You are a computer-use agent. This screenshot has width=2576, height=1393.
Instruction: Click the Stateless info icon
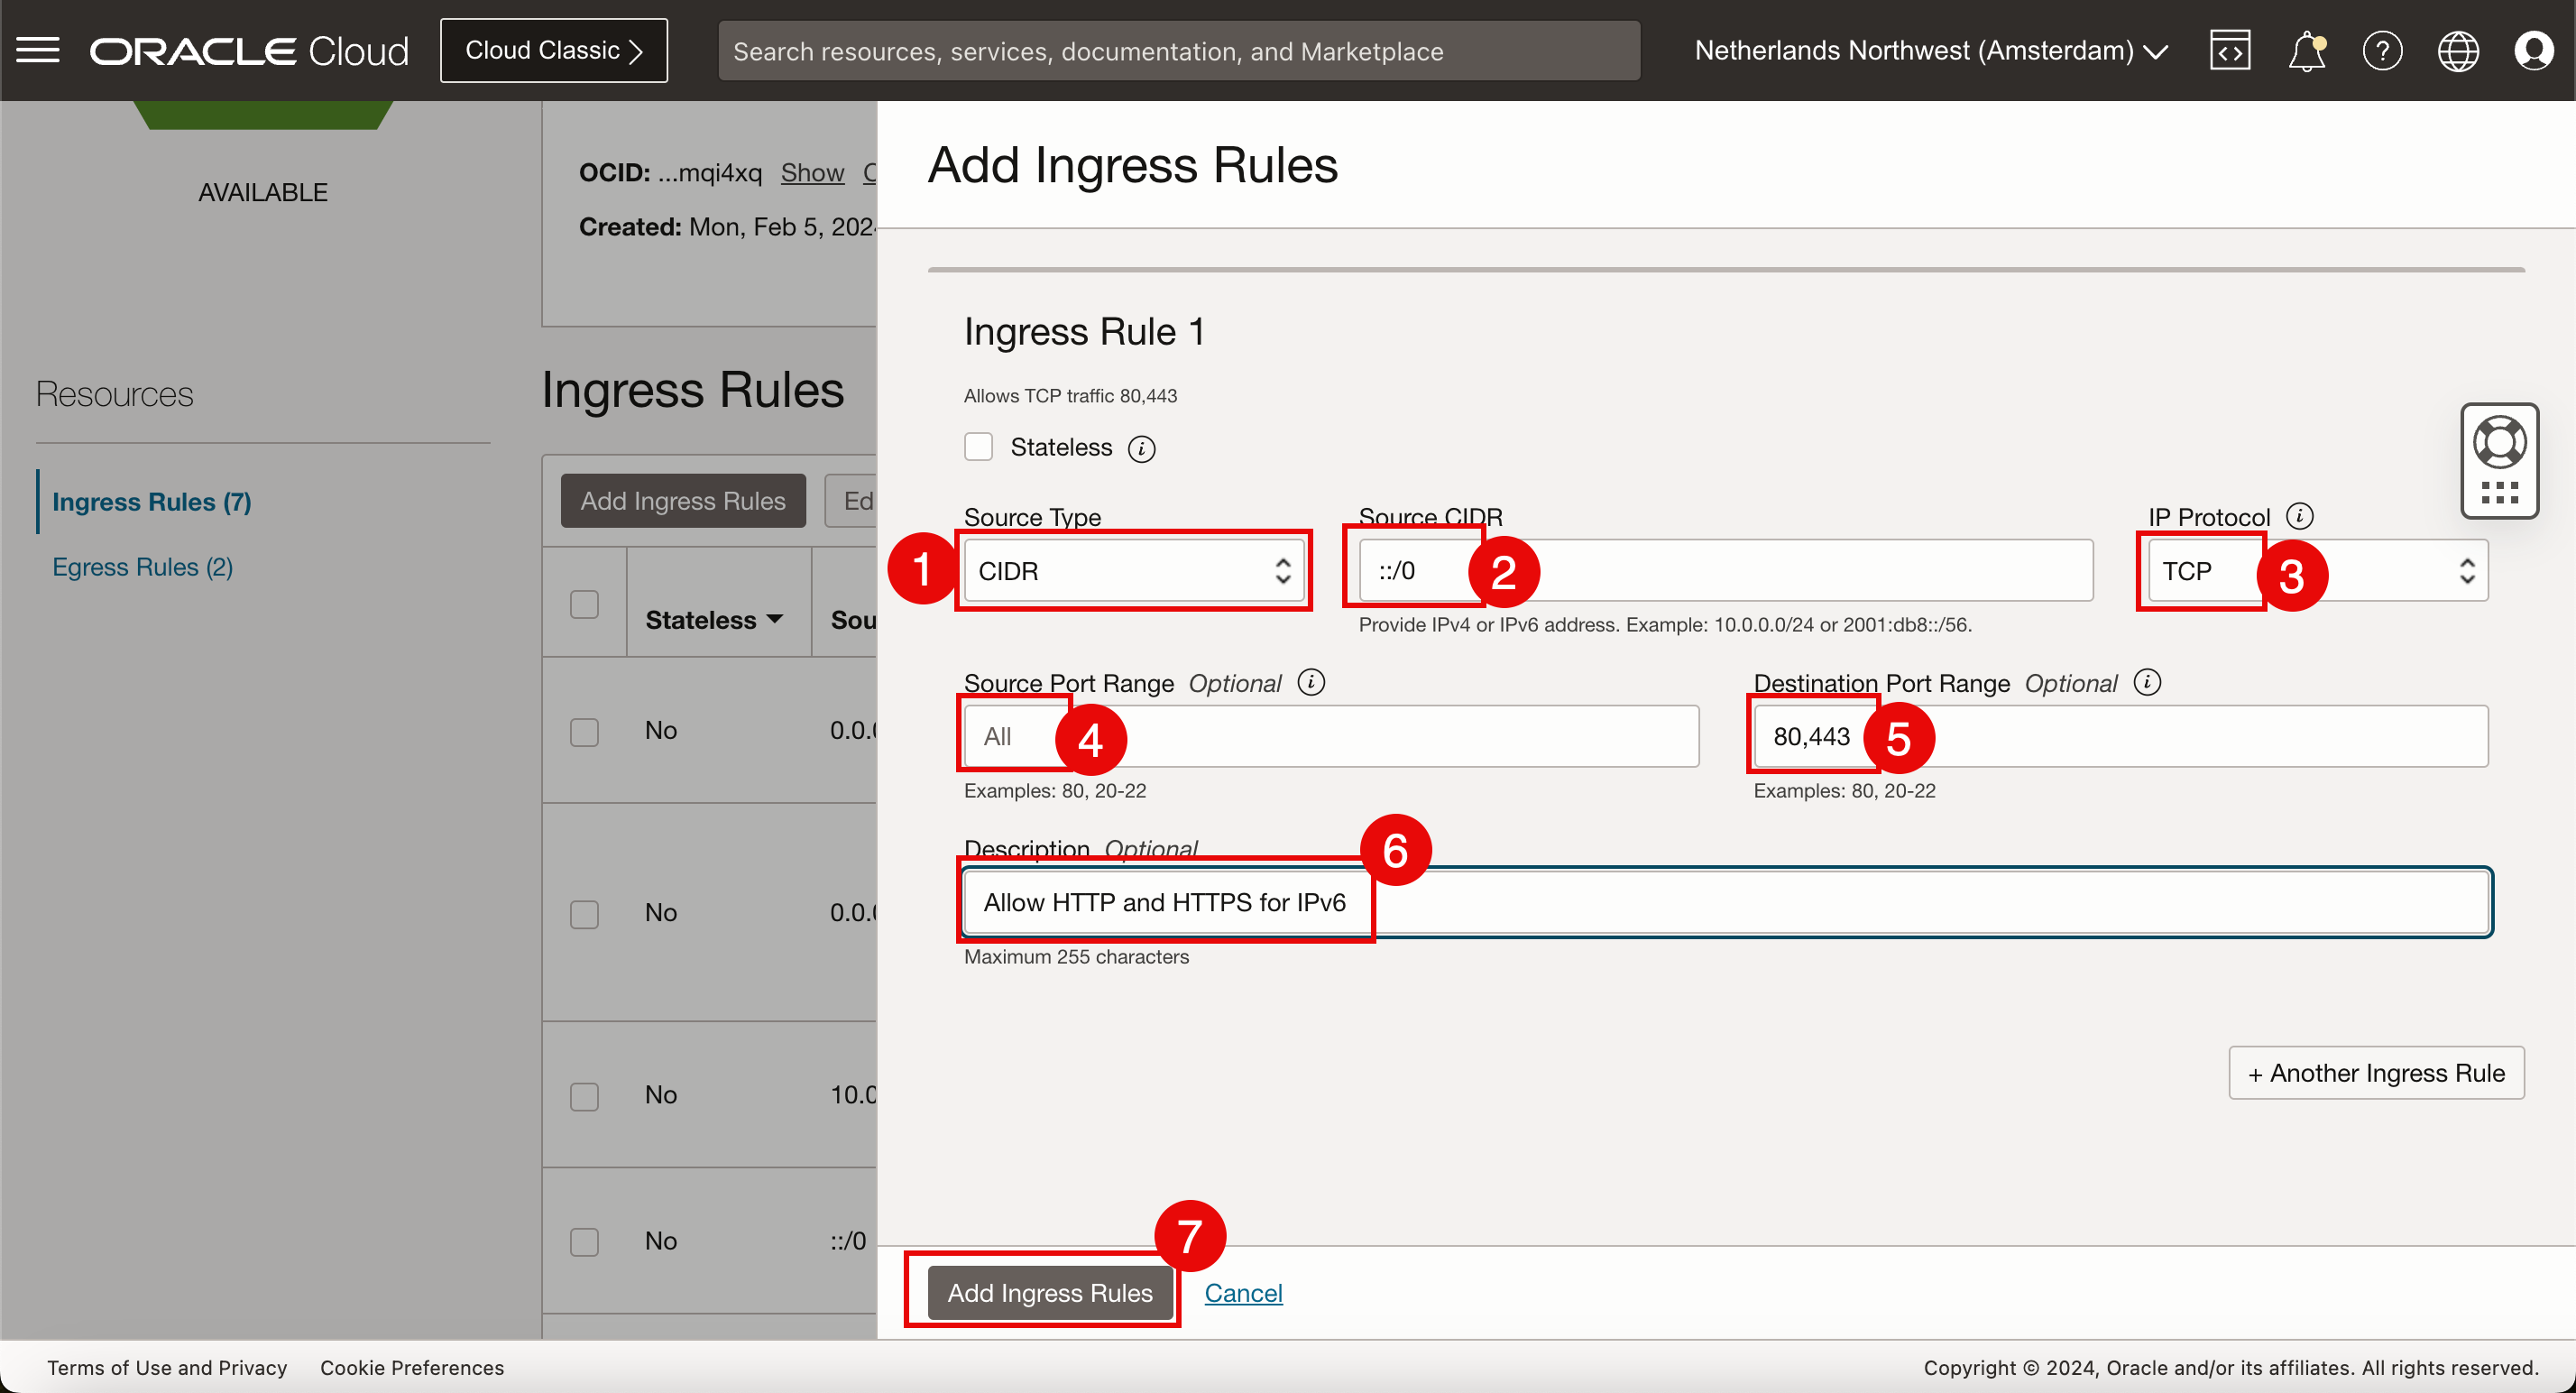pos(1141,449)
